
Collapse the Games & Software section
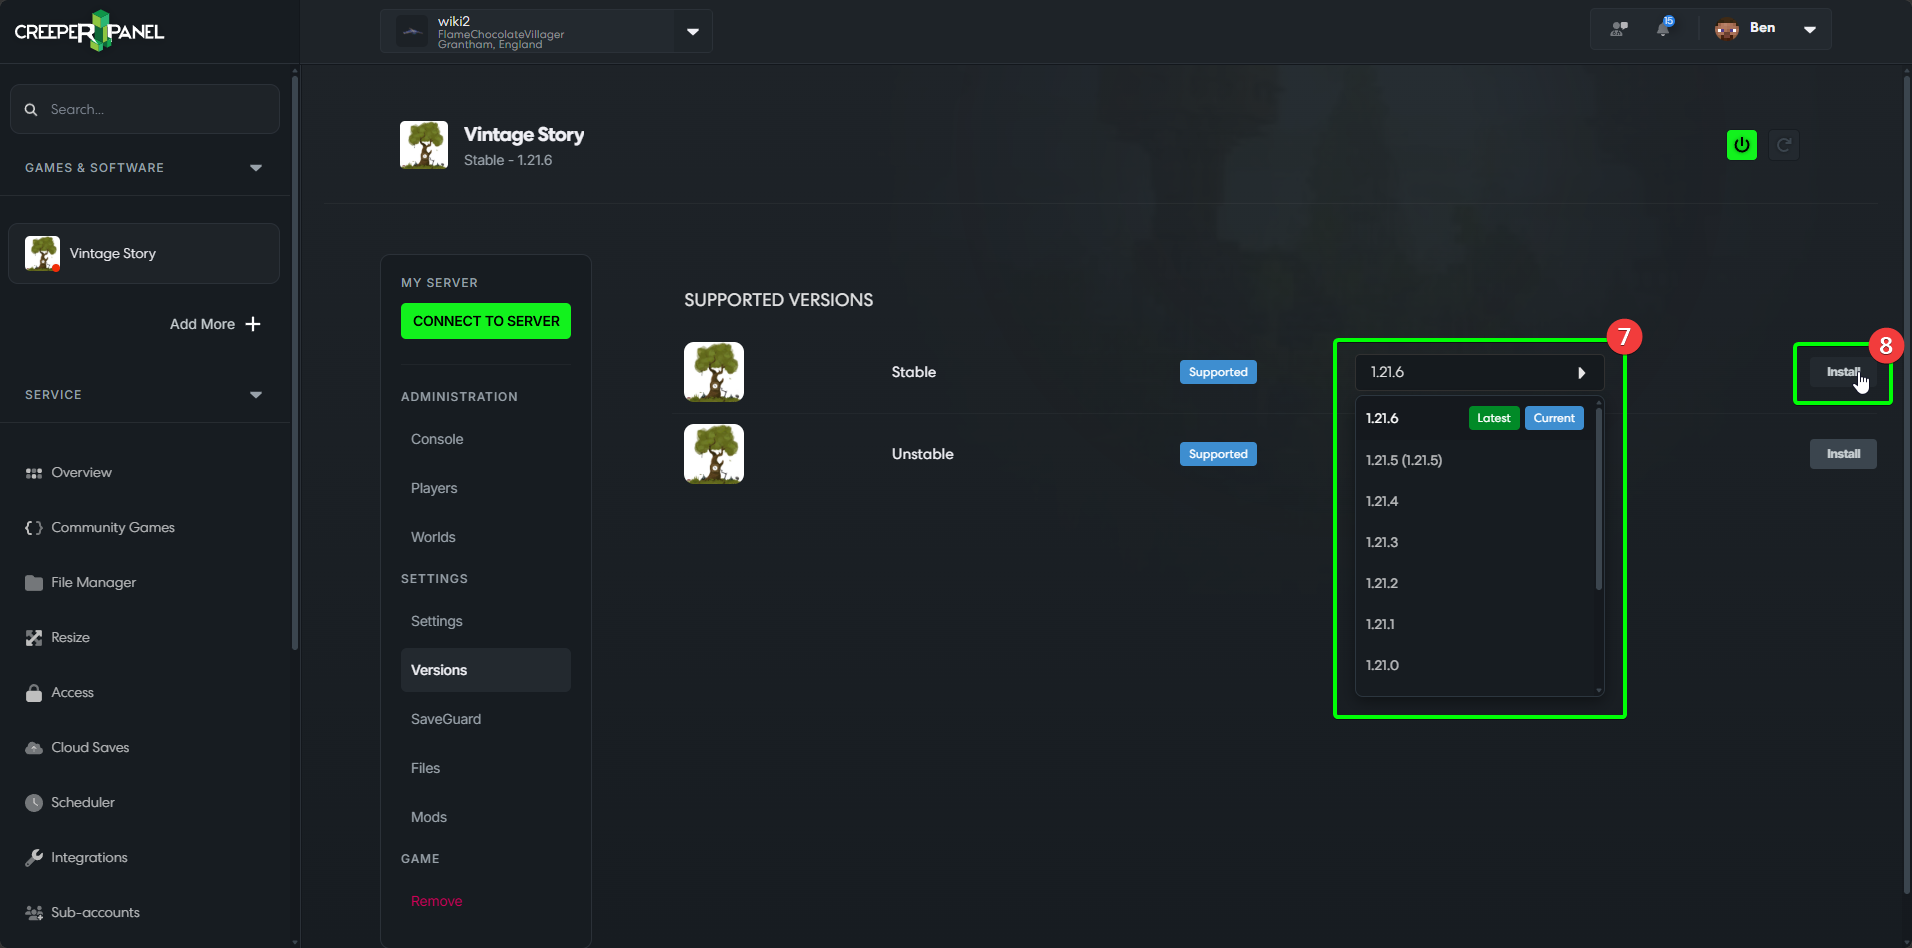[256, 168]
